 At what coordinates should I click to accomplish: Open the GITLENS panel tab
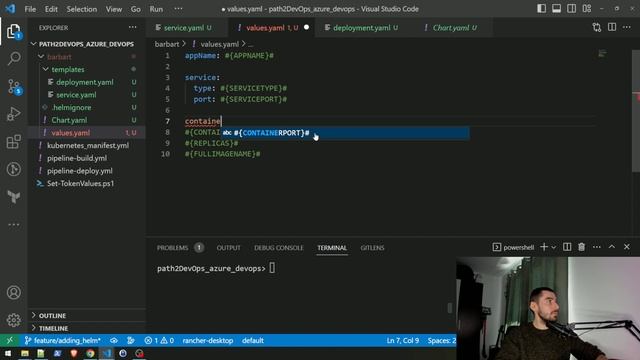[x=372, y=247]
